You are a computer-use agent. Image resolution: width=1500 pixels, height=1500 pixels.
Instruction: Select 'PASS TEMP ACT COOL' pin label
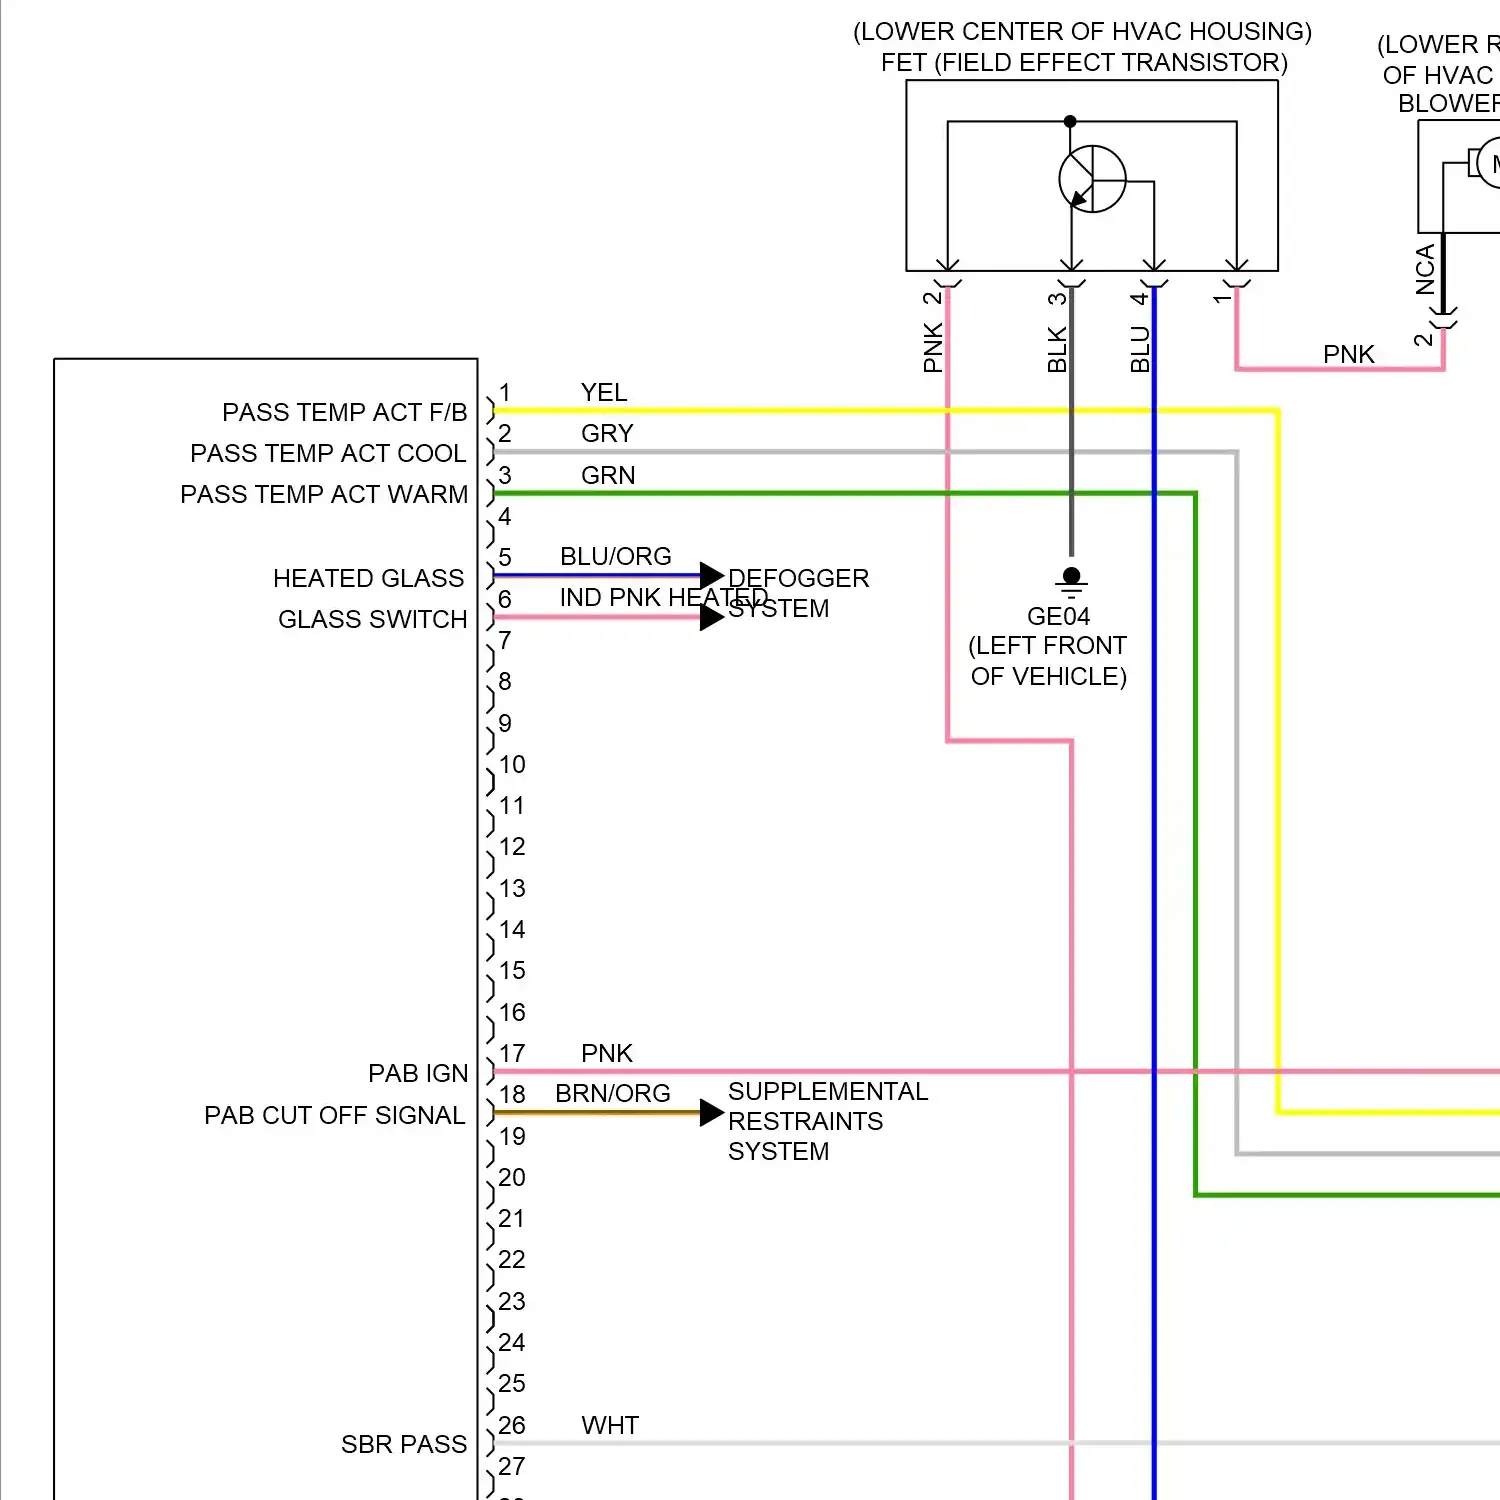tap(328, 453)
